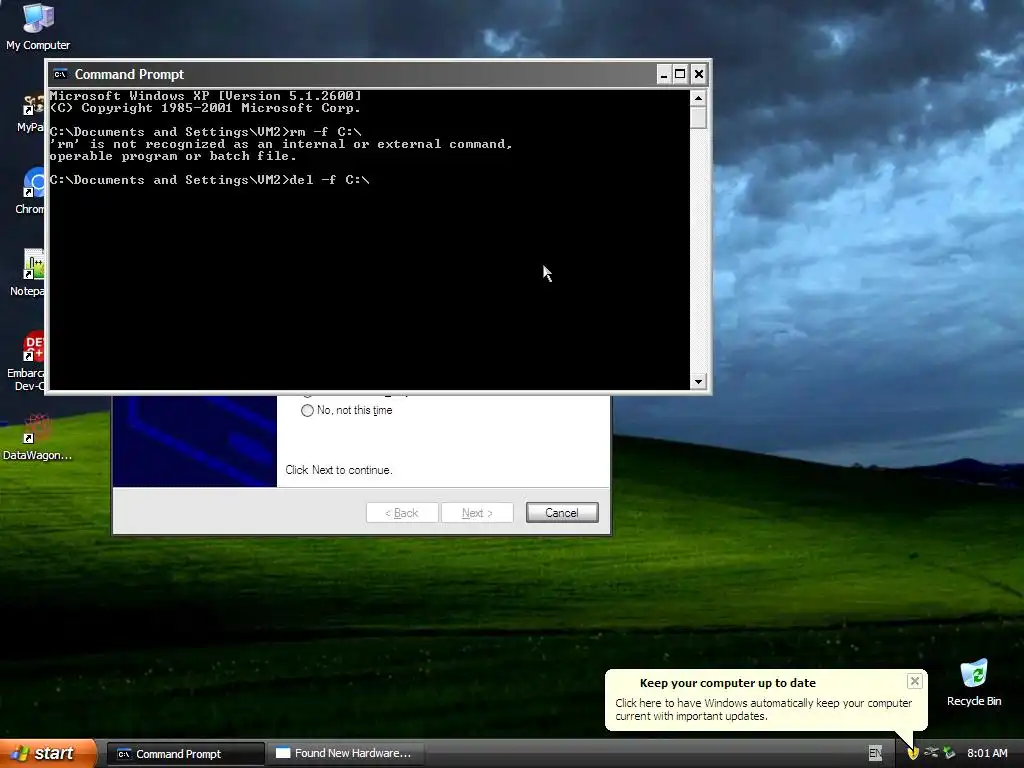Screen dimensions: 1024x768
Task: Open the Chrome desktop shortcut
Action: (x=33, y=191)
